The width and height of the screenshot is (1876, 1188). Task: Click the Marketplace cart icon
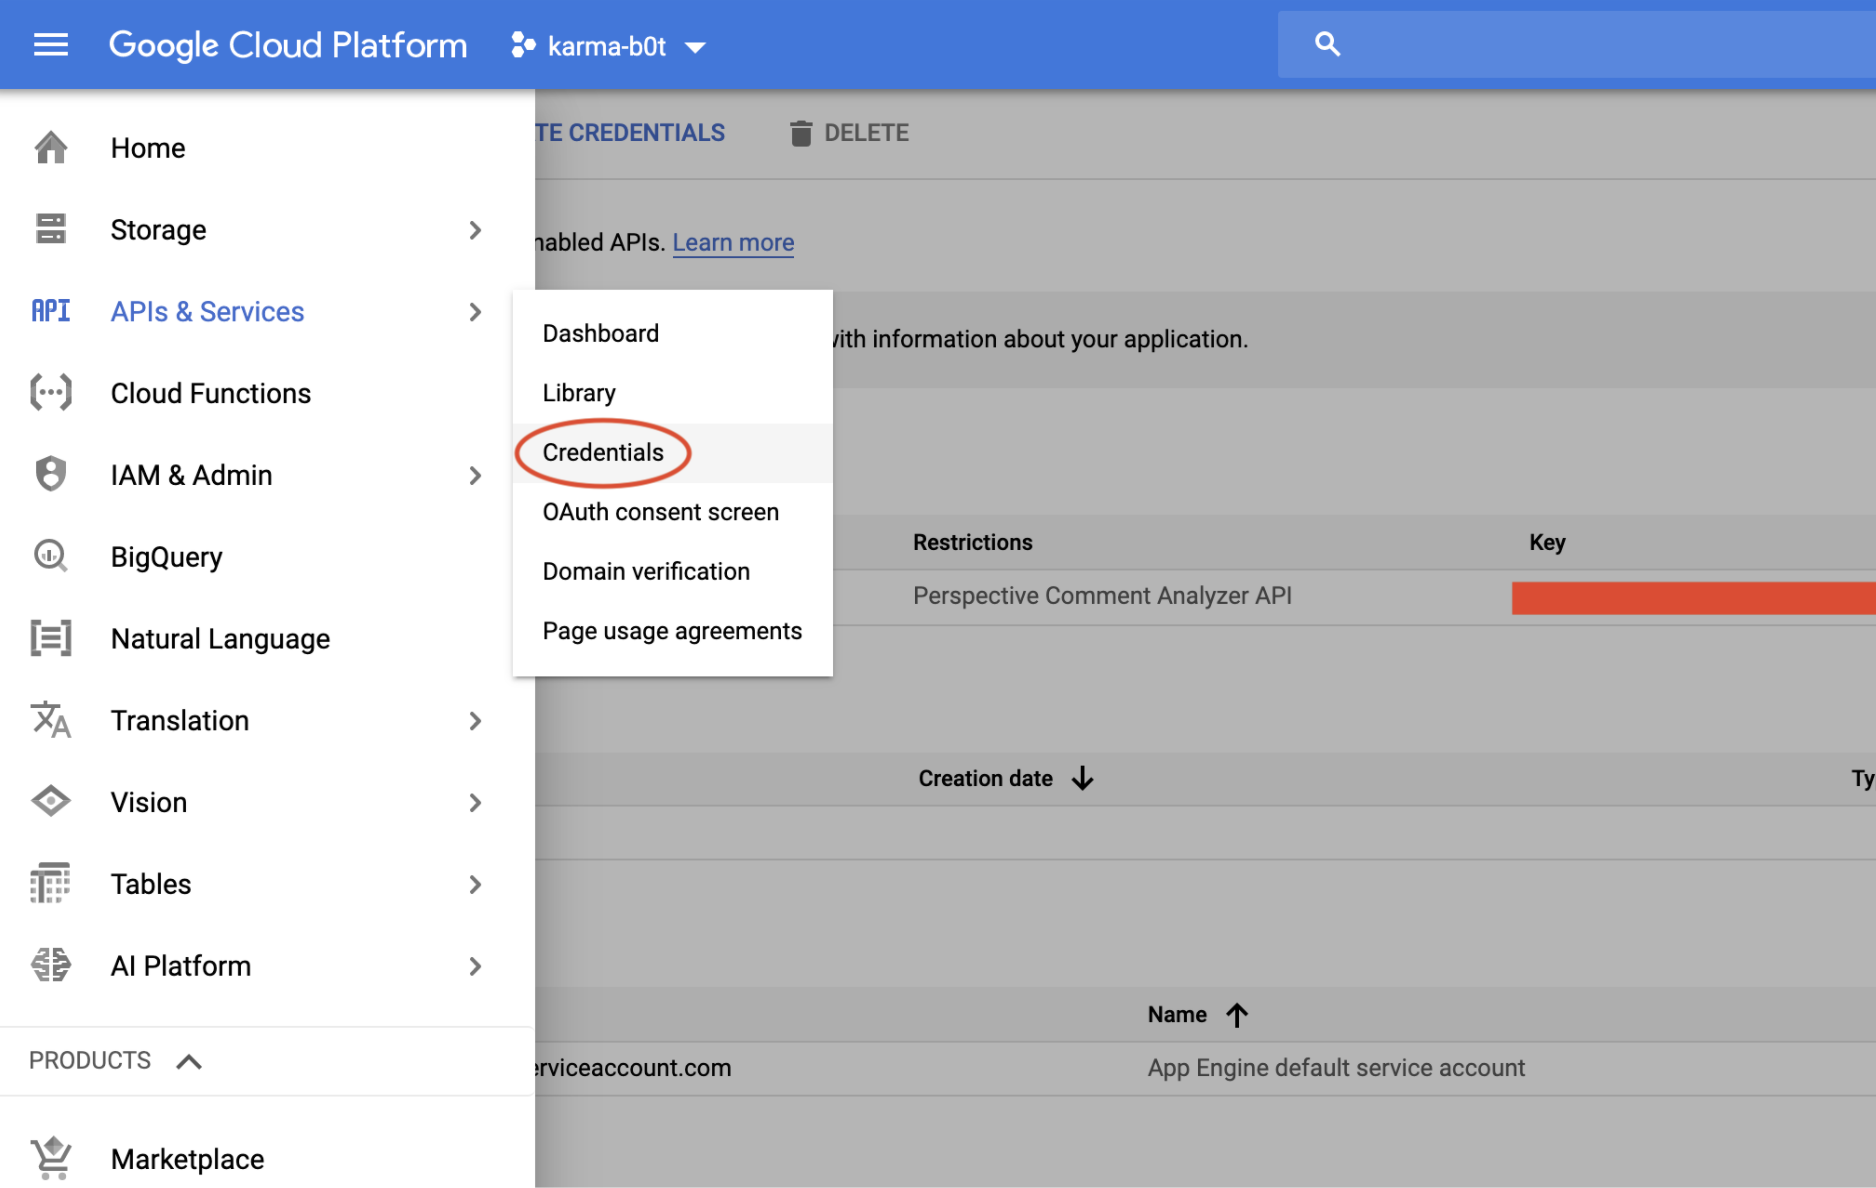[x=50, y=1157]
